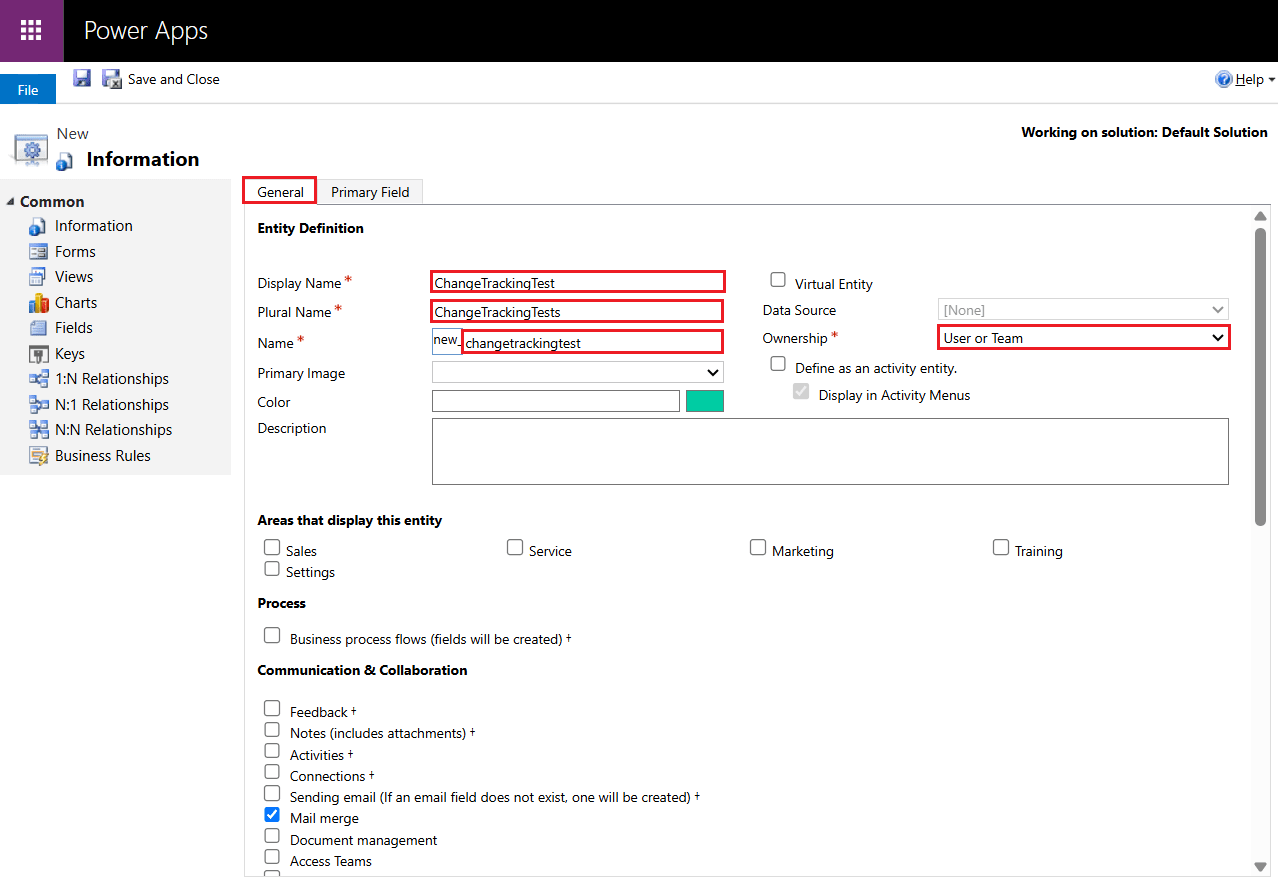This screenshot has width=1278, height=877.
Task: Collapse the Common section in sidebar
Action: click(x=11, y=202)
